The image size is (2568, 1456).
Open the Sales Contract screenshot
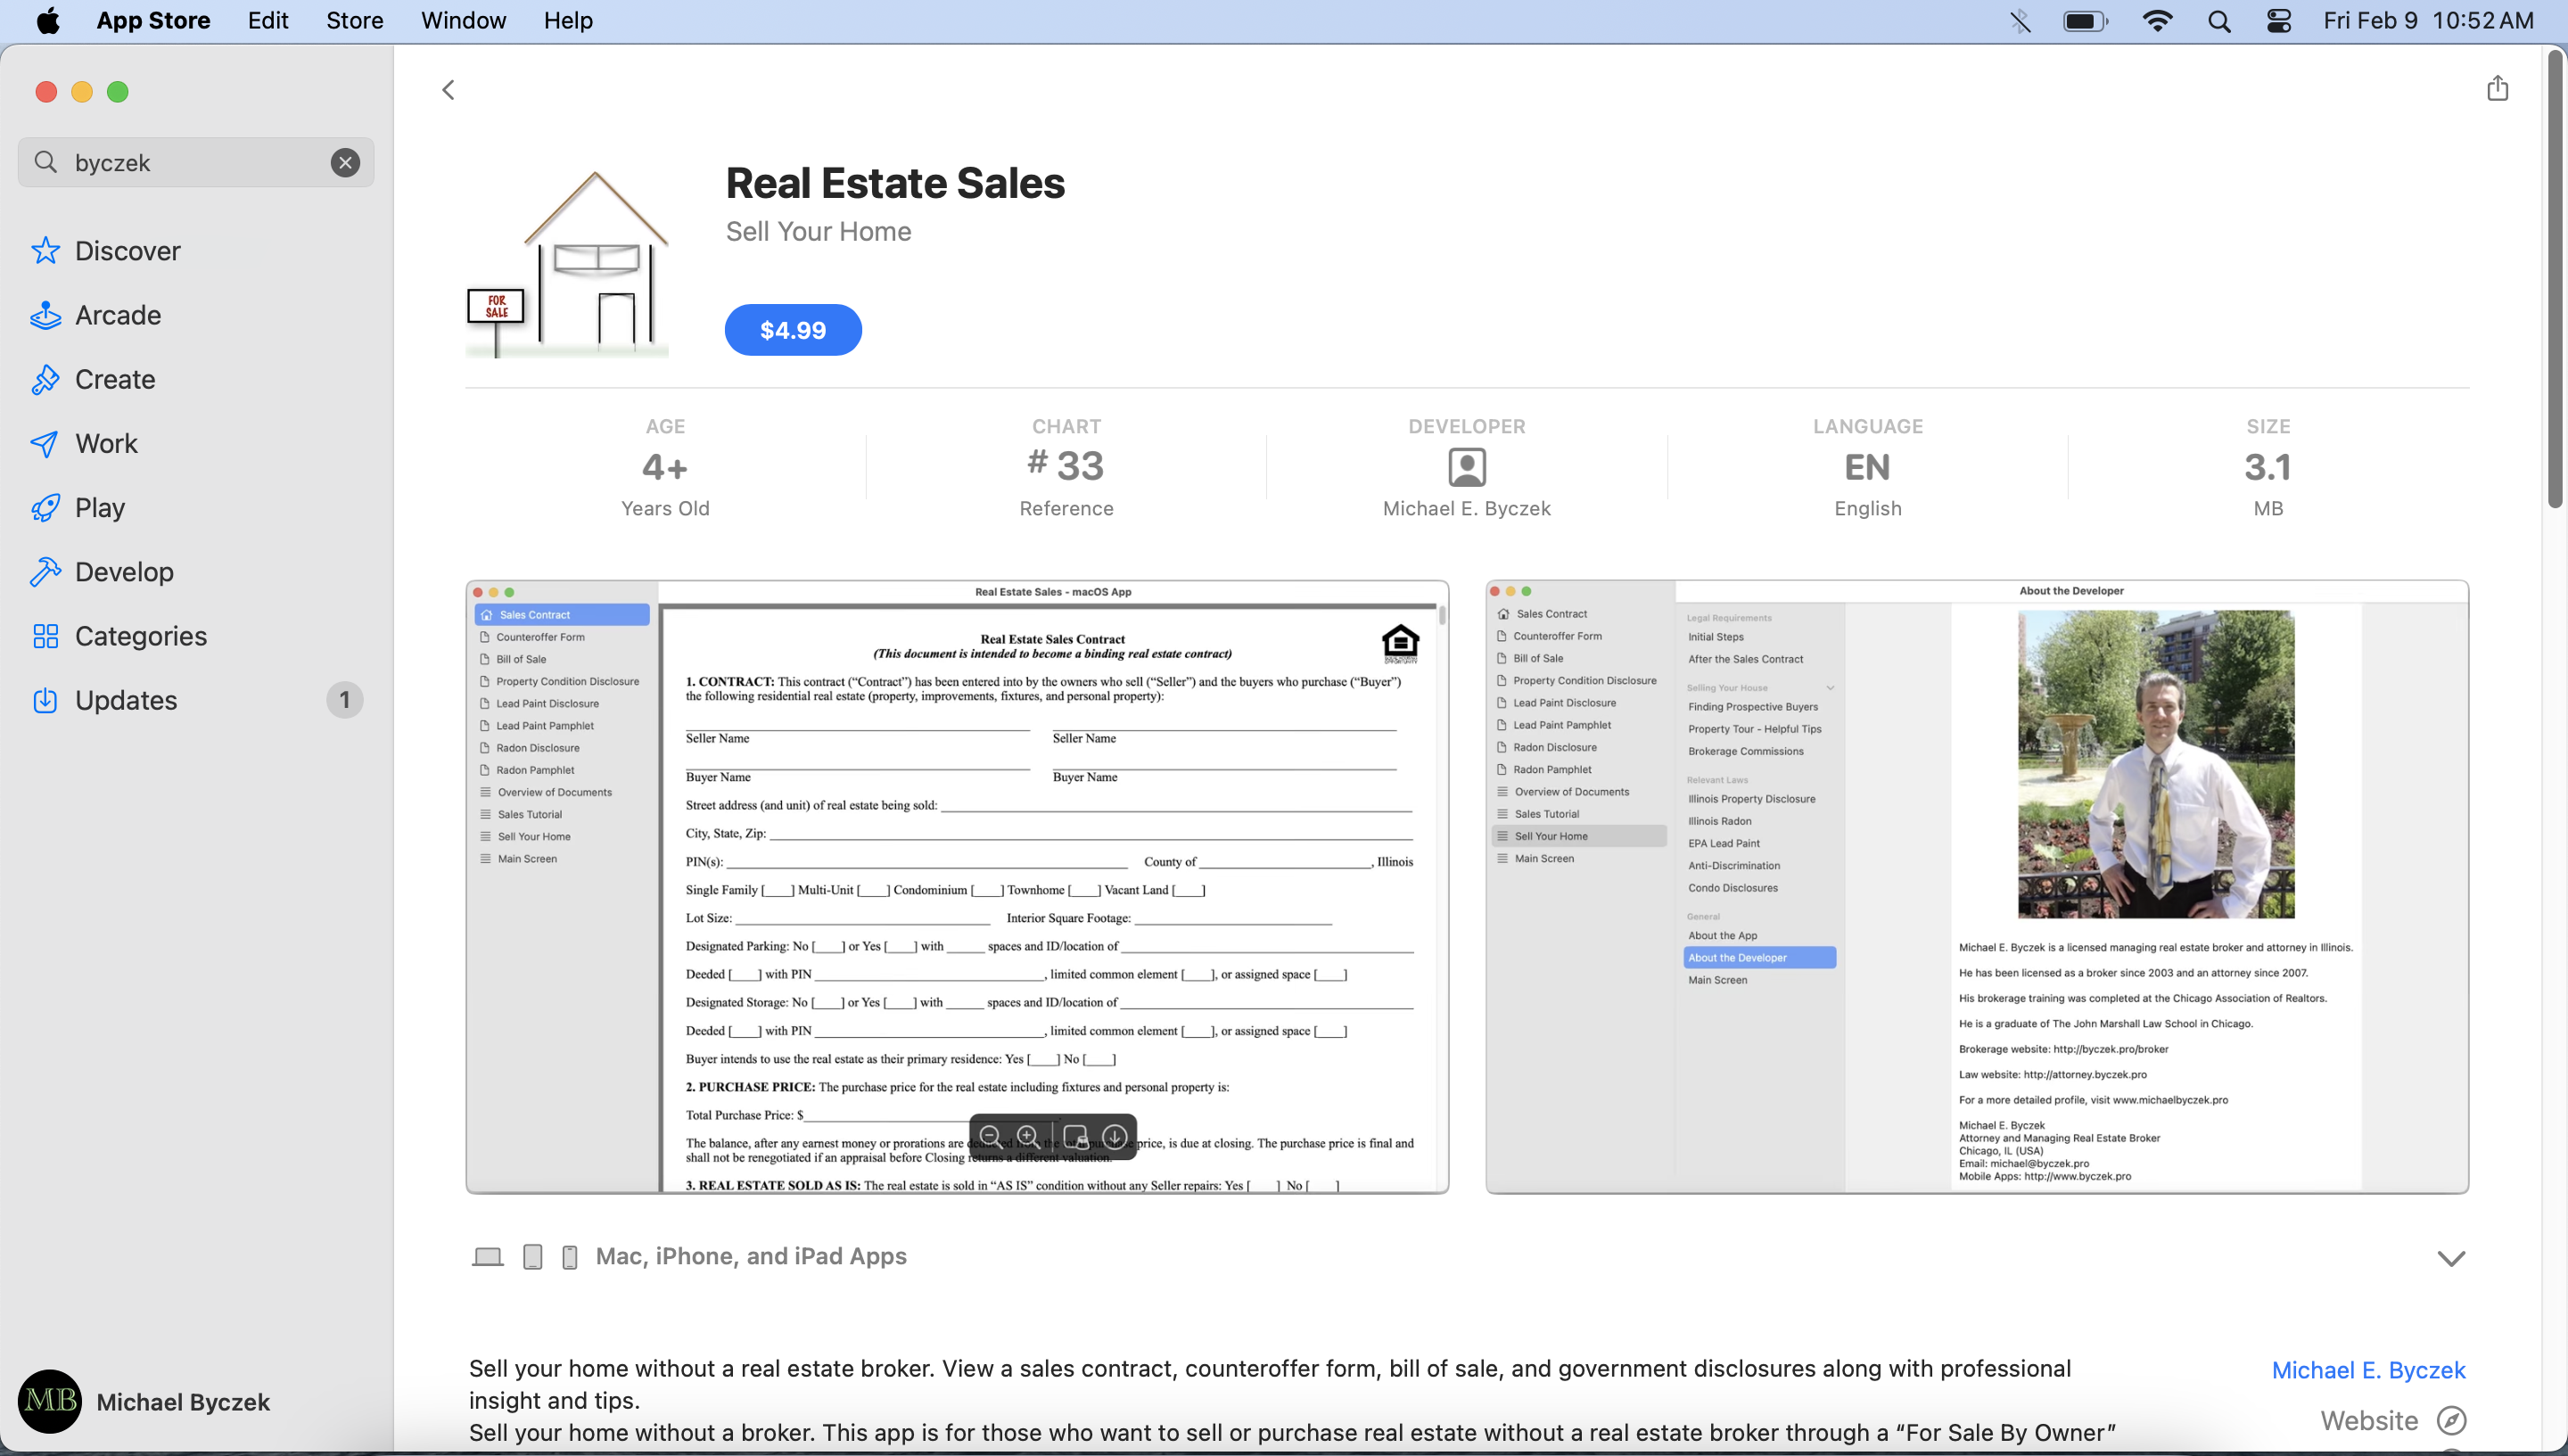pos(957,887)
